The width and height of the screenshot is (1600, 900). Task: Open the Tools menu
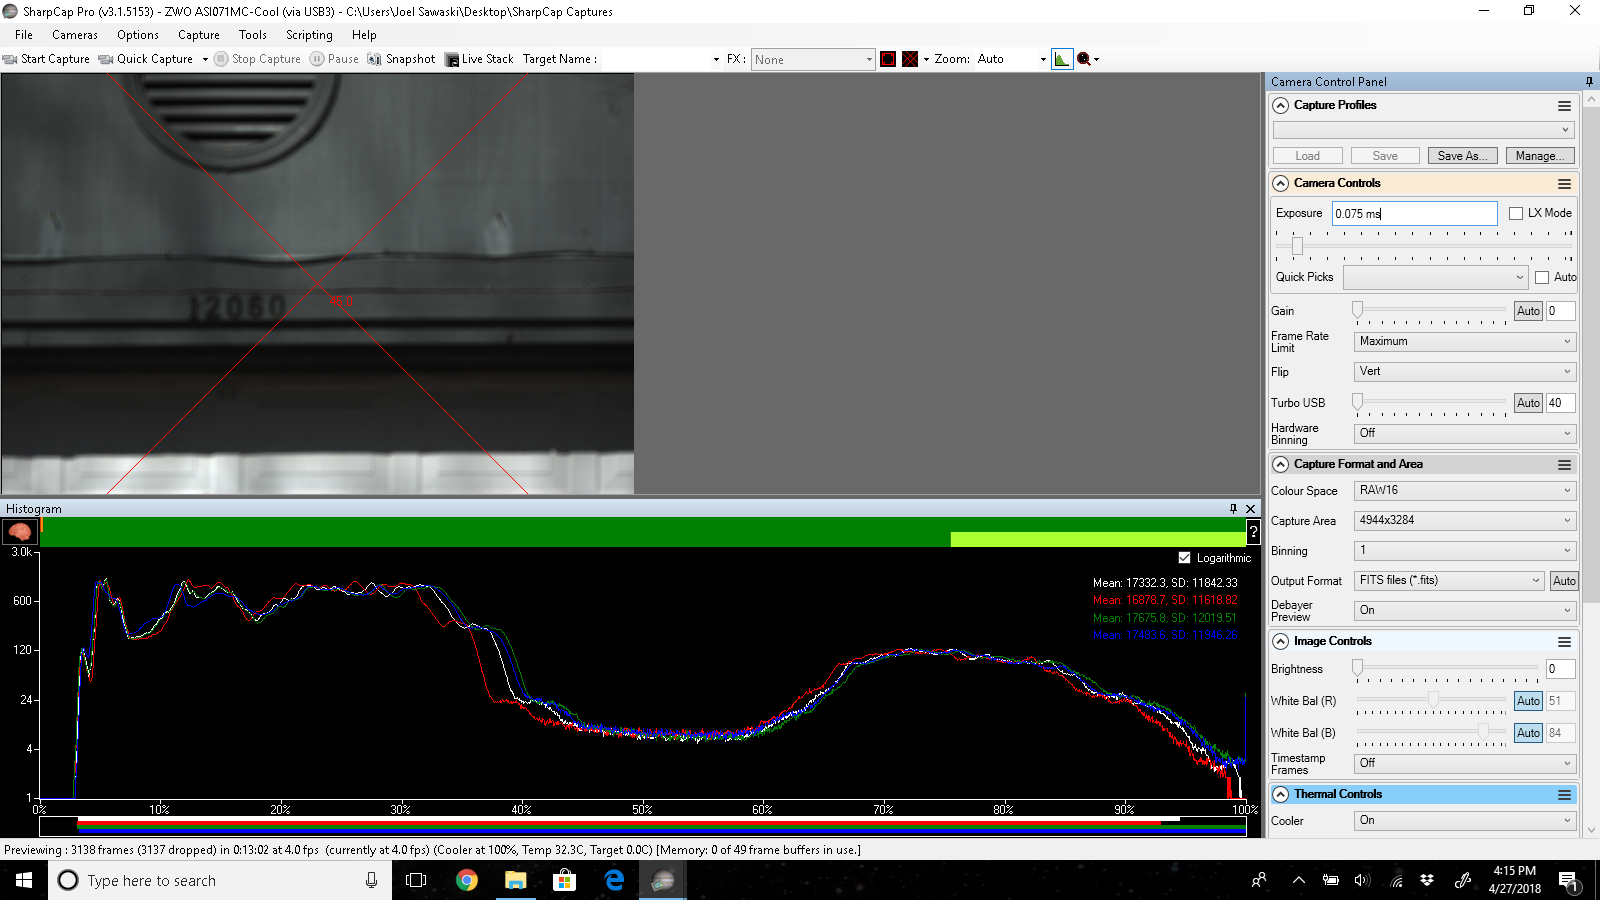[x=253, y=34]
